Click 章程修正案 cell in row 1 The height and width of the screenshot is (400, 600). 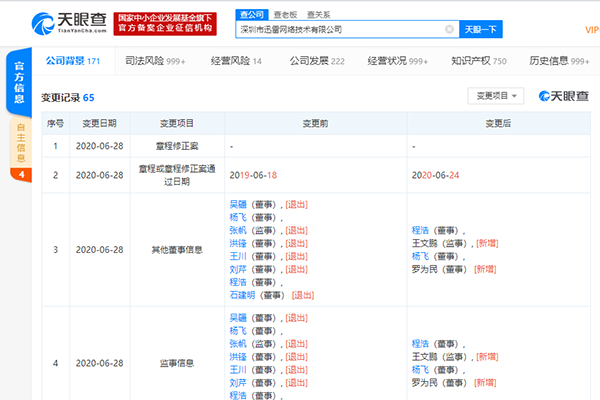pyautogui.click(x=177, y=146)
